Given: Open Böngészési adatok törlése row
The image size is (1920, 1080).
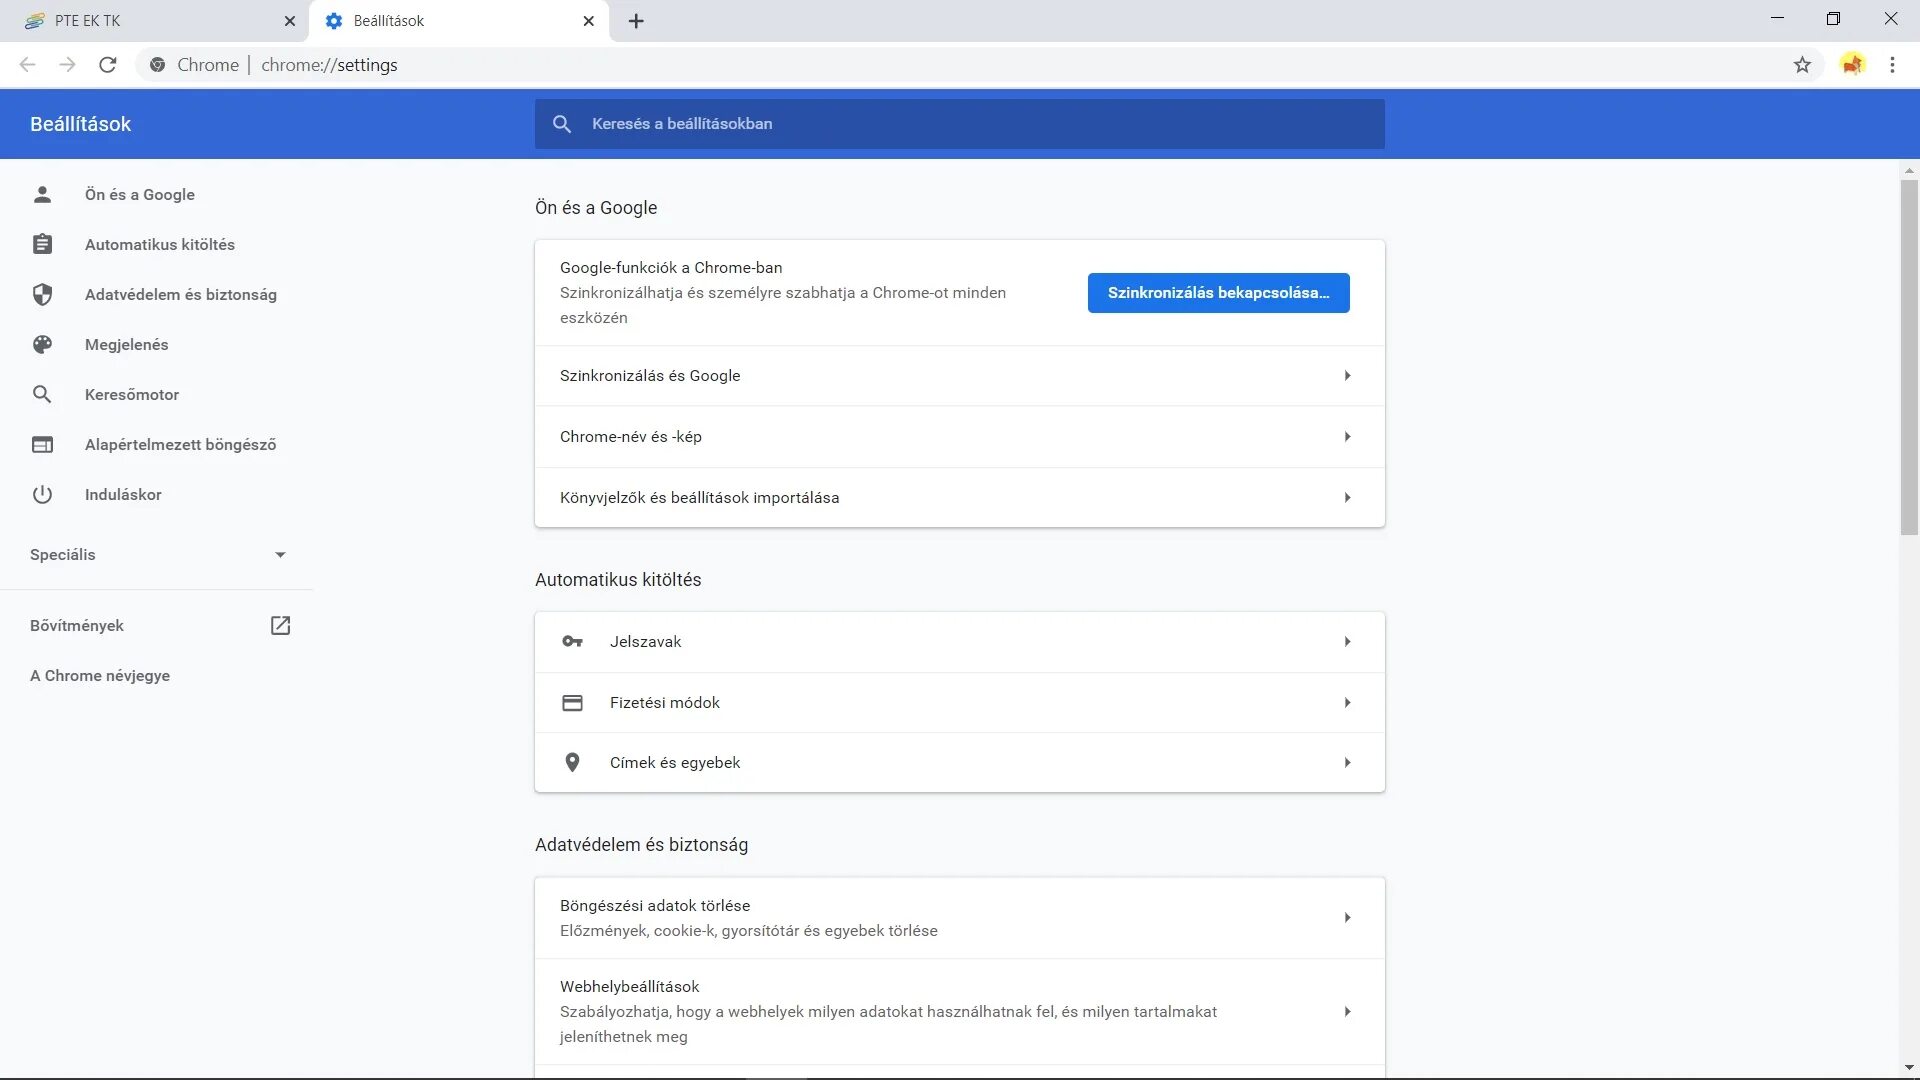Looking at the screenshot, I should click(959, 917).
